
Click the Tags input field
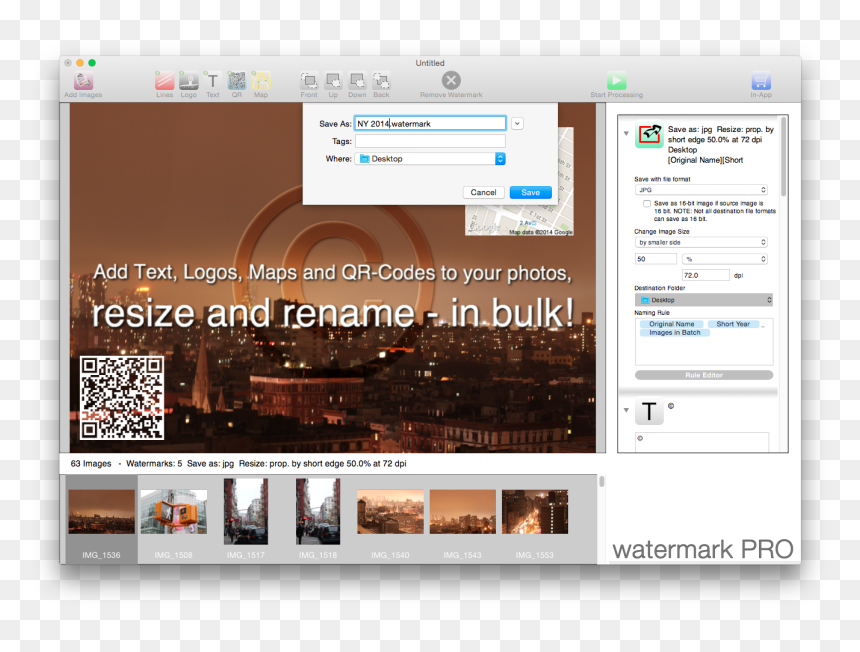pos(431,141)
